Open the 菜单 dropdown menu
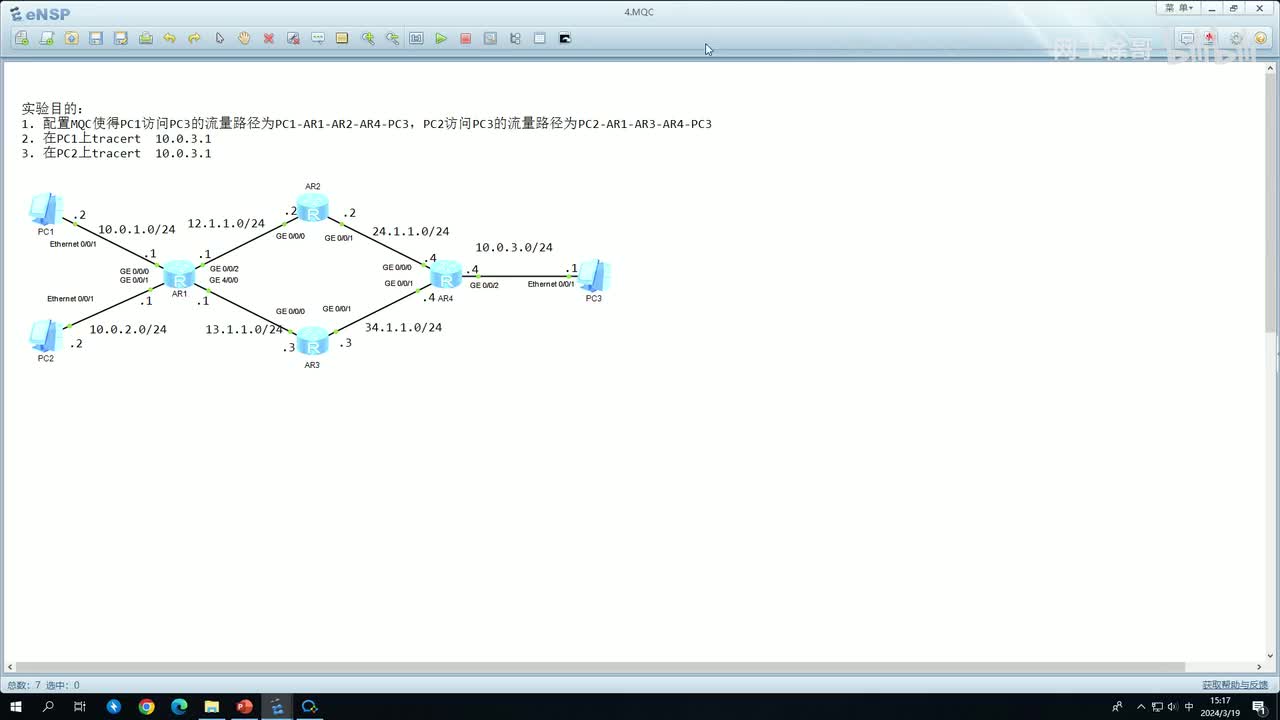 pyautogui.click(x=1178, y=8)
